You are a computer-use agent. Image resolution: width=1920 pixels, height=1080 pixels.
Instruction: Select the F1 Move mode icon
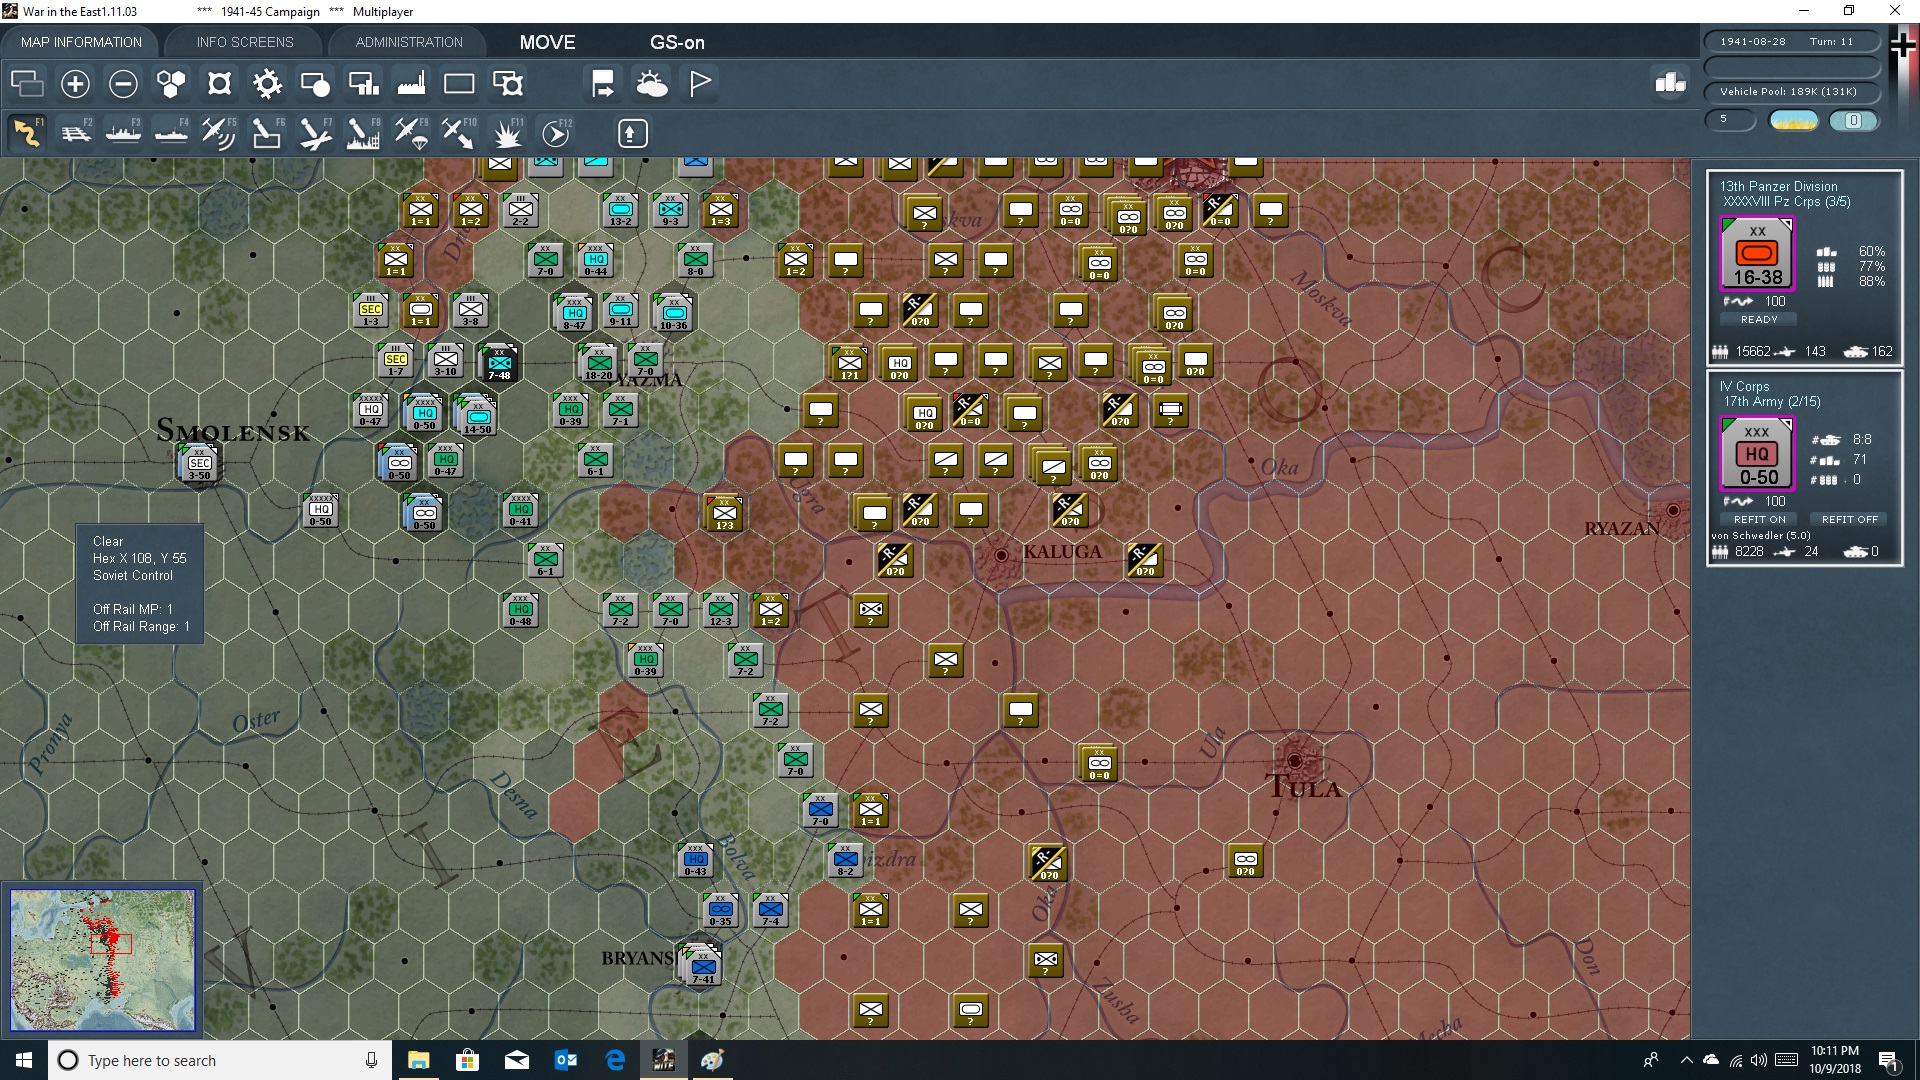pos(27,133)
